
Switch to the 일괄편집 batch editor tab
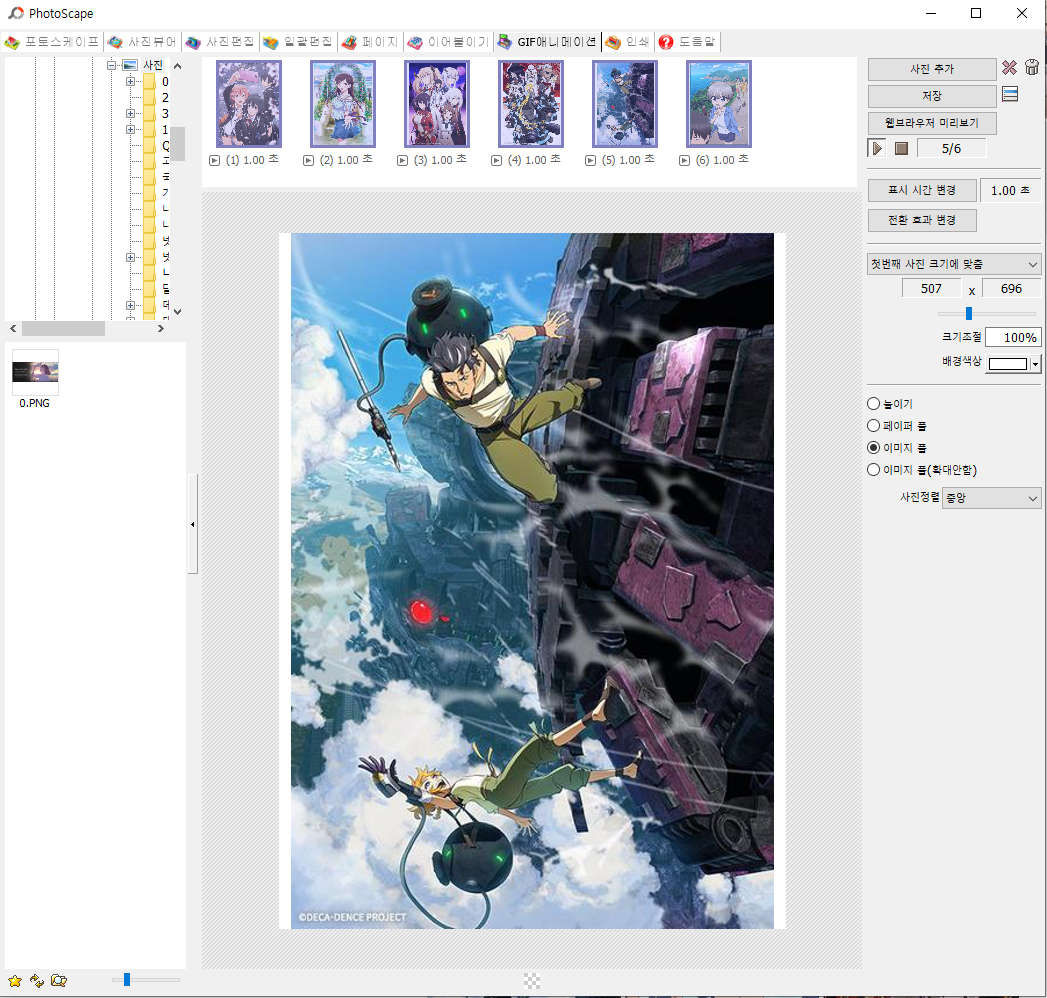pos(298,42)
